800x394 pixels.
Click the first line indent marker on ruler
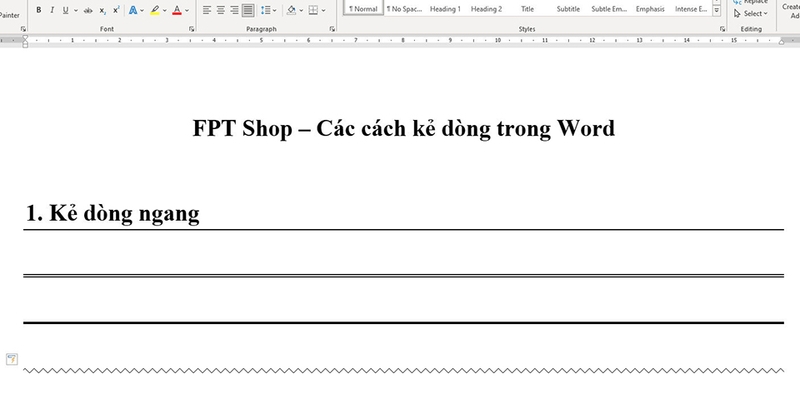pos(25,38)
